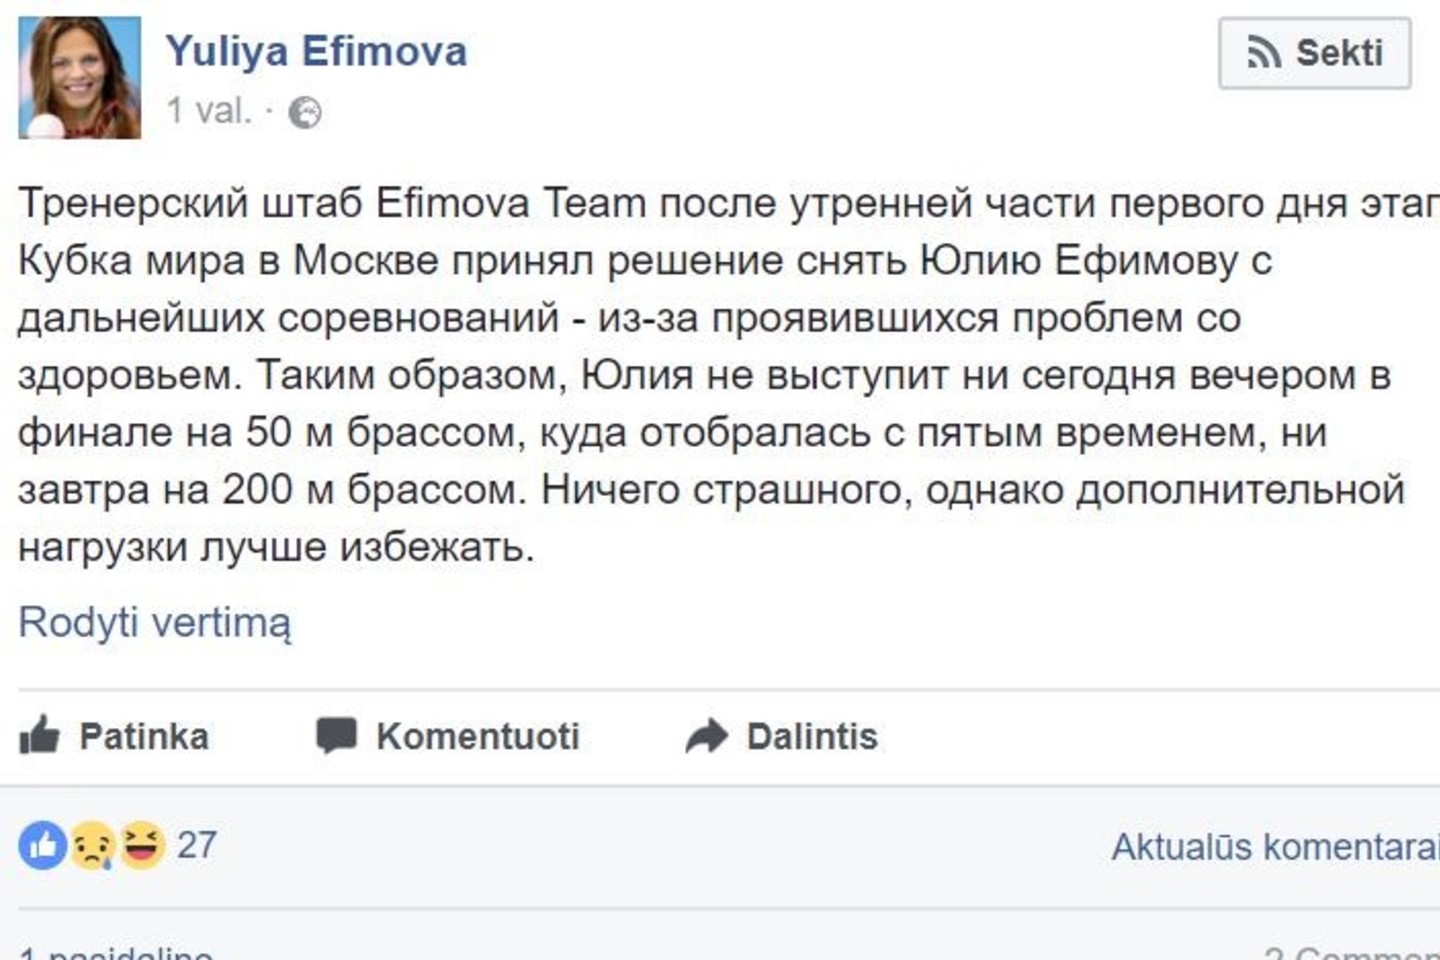1440x960 pixels.
Task: Click Yuliya Efimova's profile picture
Action: coord(80,75)
